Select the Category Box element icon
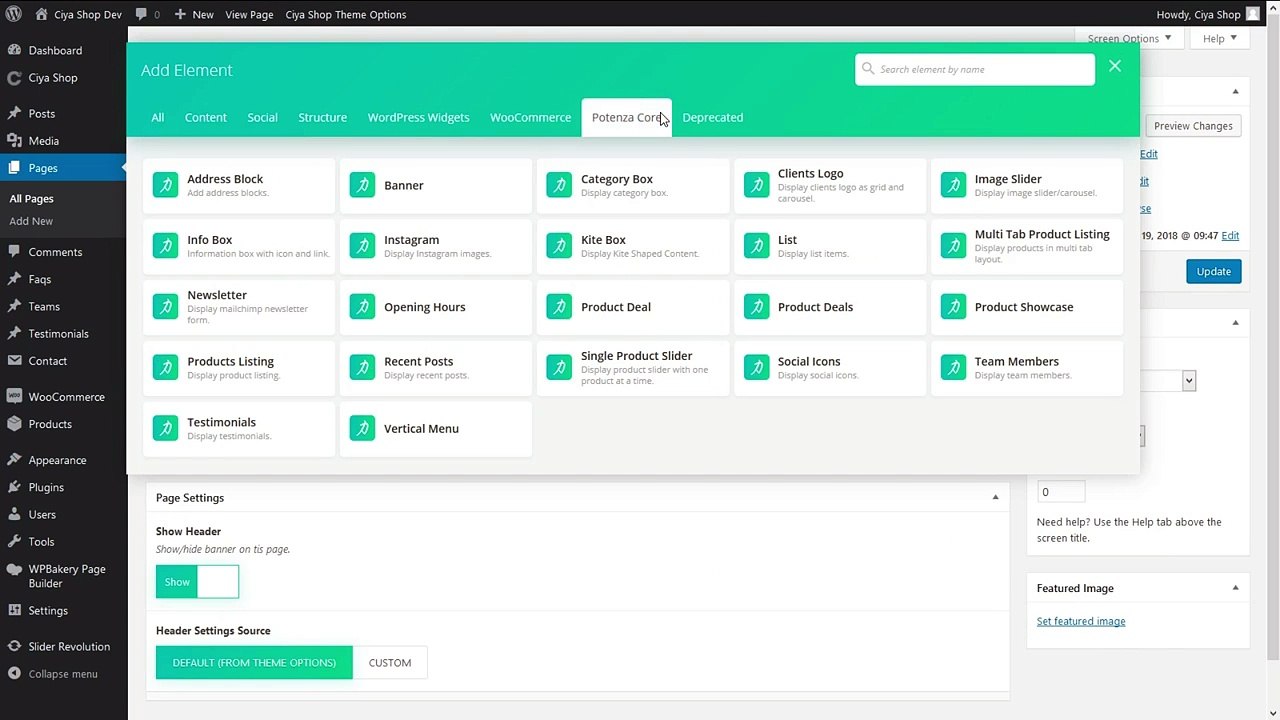The image size is (1280, 720). click(x=559, y=185)
